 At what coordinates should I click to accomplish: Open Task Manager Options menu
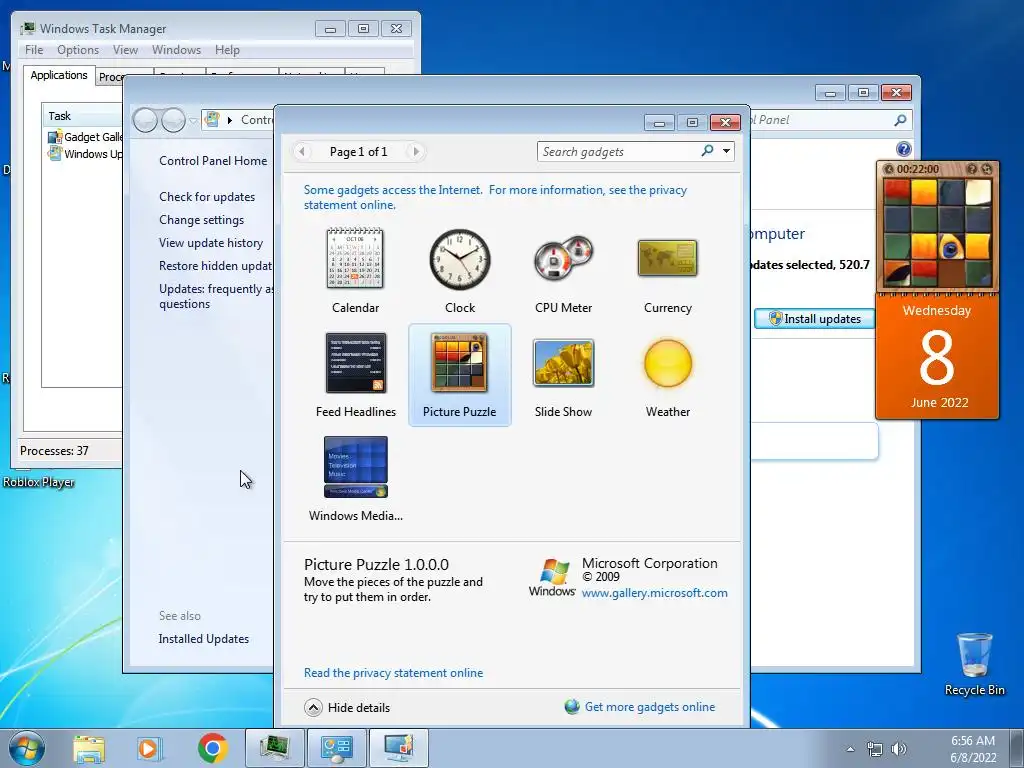(78, 50)
